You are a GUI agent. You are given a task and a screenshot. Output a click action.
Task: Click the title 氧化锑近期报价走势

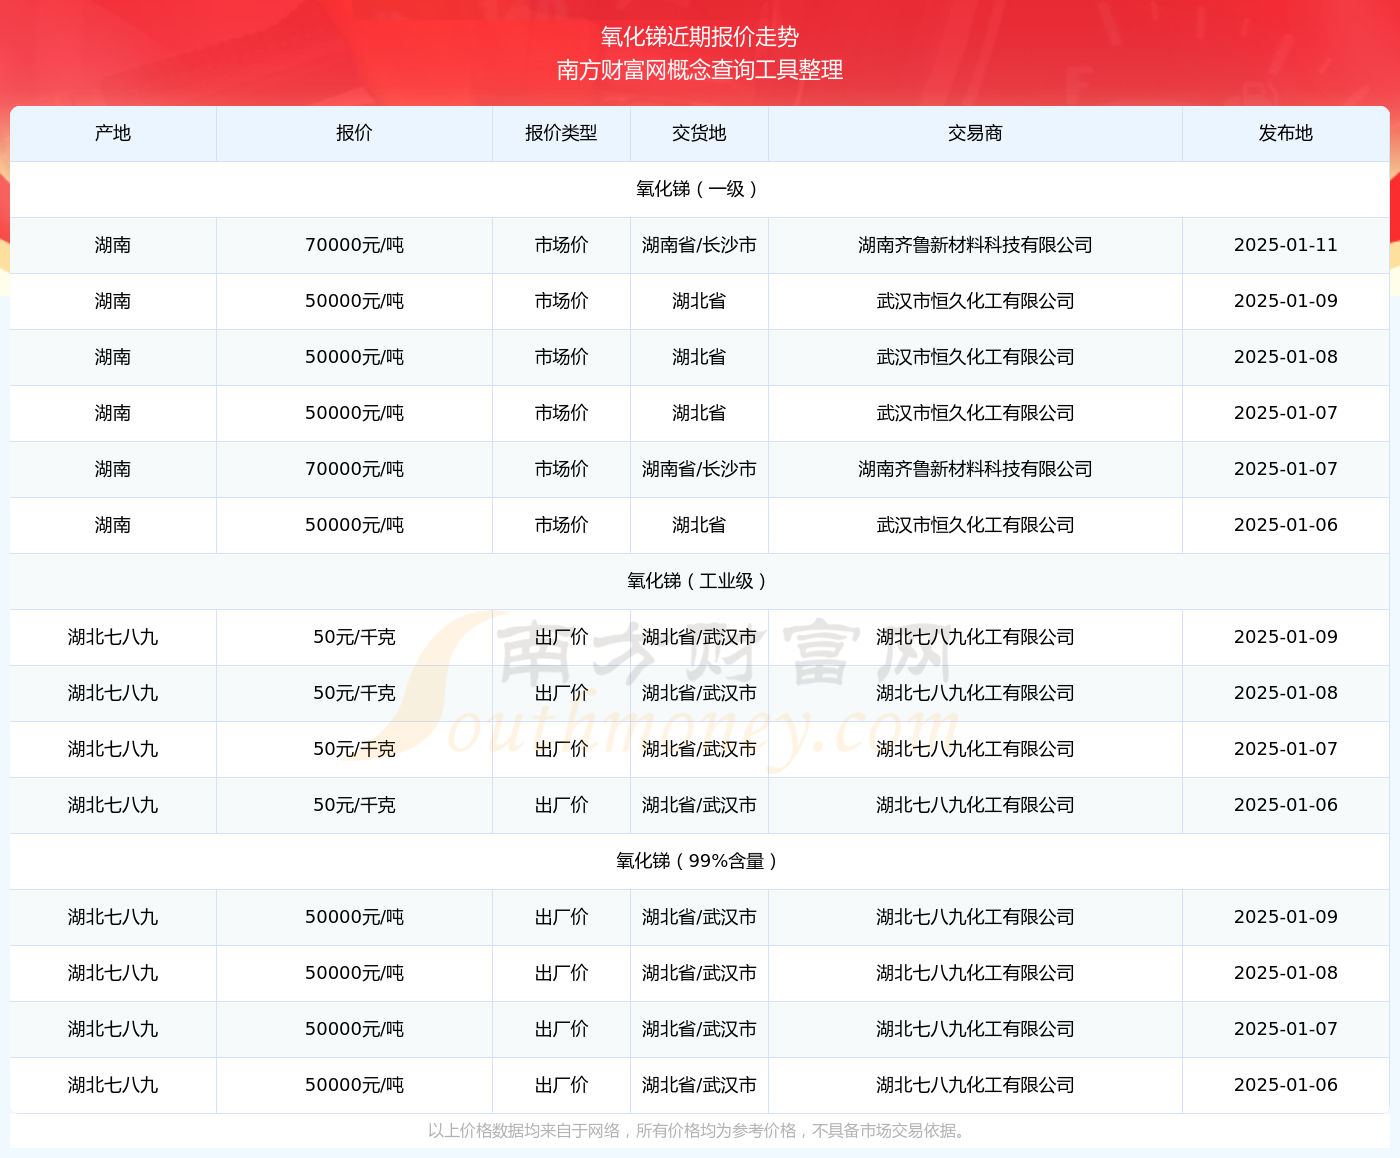coord(700,37)
